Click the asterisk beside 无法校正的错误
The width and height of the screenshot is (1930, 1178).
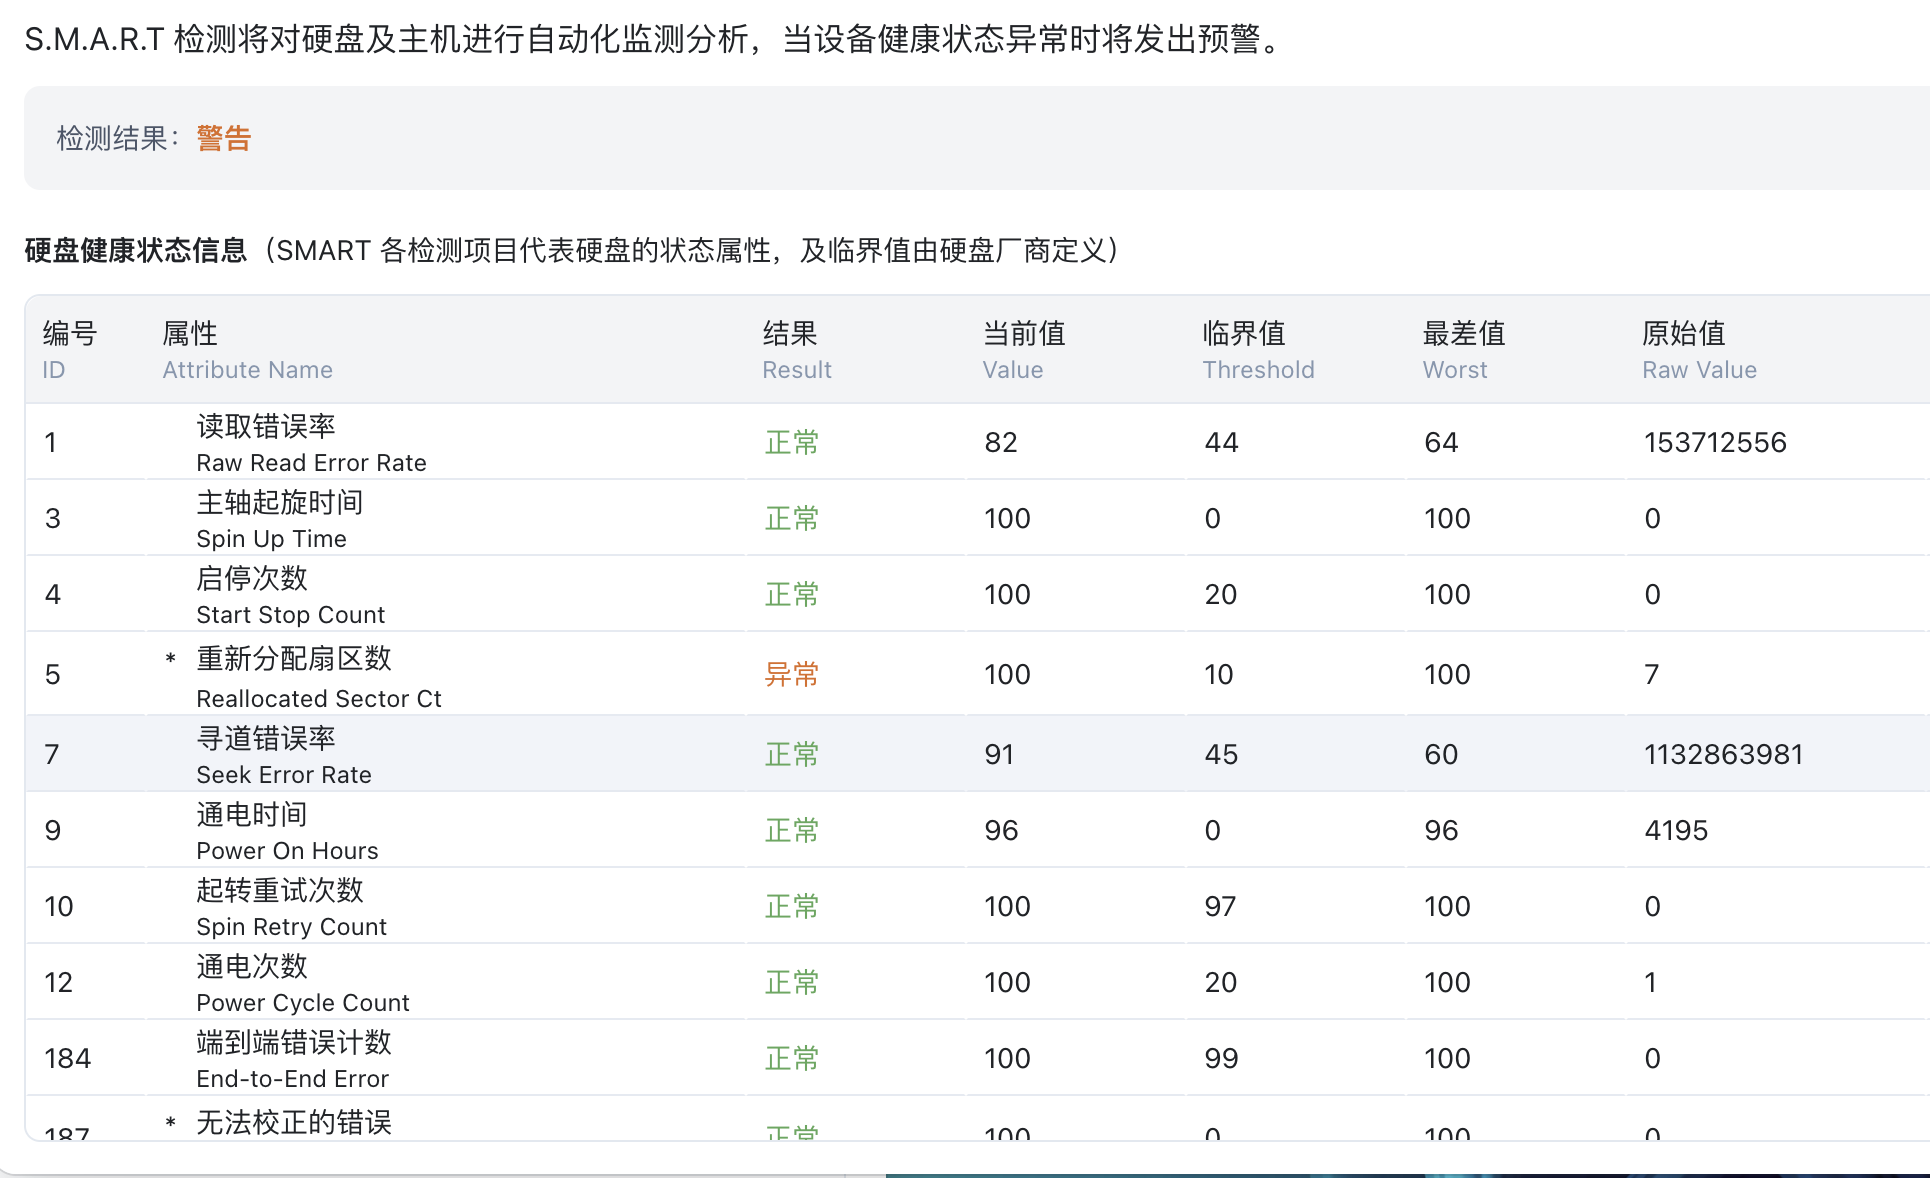[171, 1123]
